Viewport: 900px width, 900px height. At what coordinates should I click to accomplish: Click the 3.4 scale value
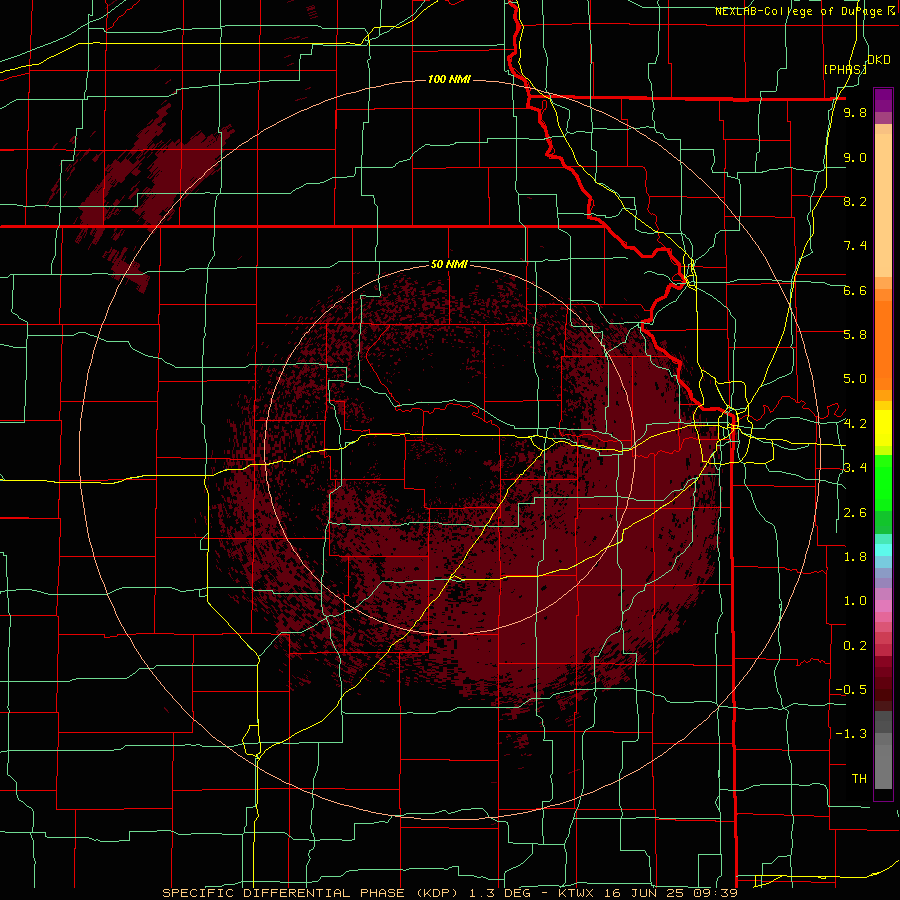tap(855, 467)
